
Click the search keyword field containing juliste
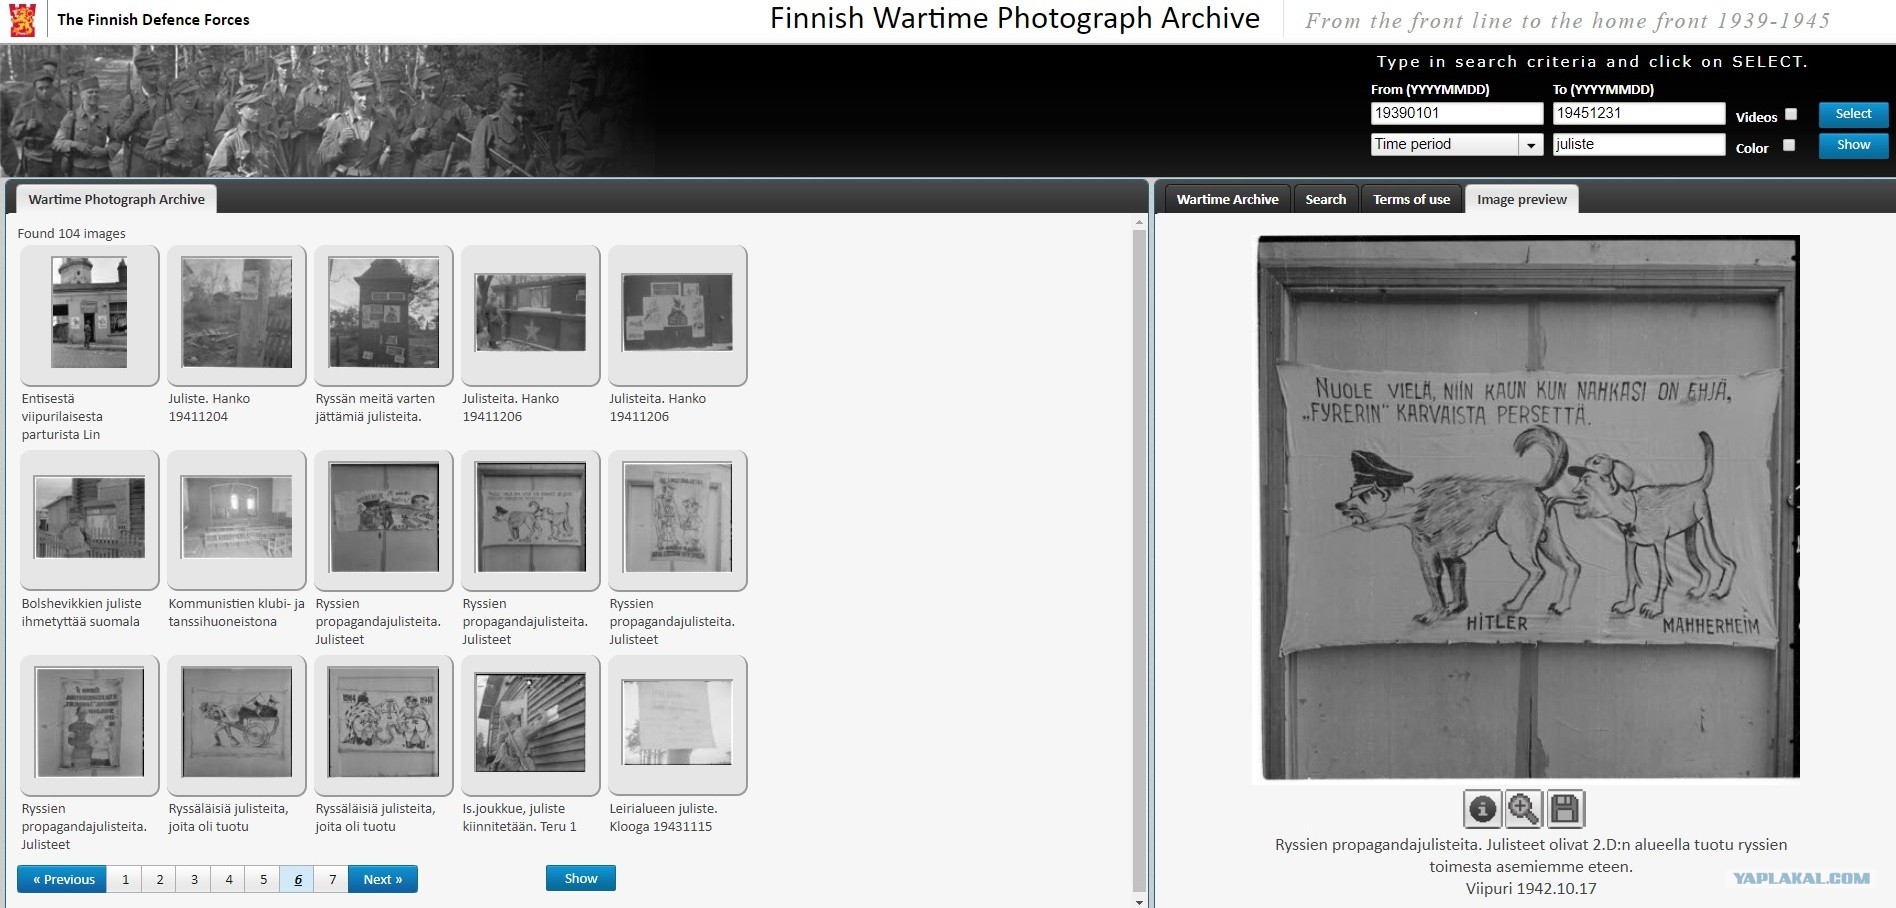click(x=1639, y=144)
